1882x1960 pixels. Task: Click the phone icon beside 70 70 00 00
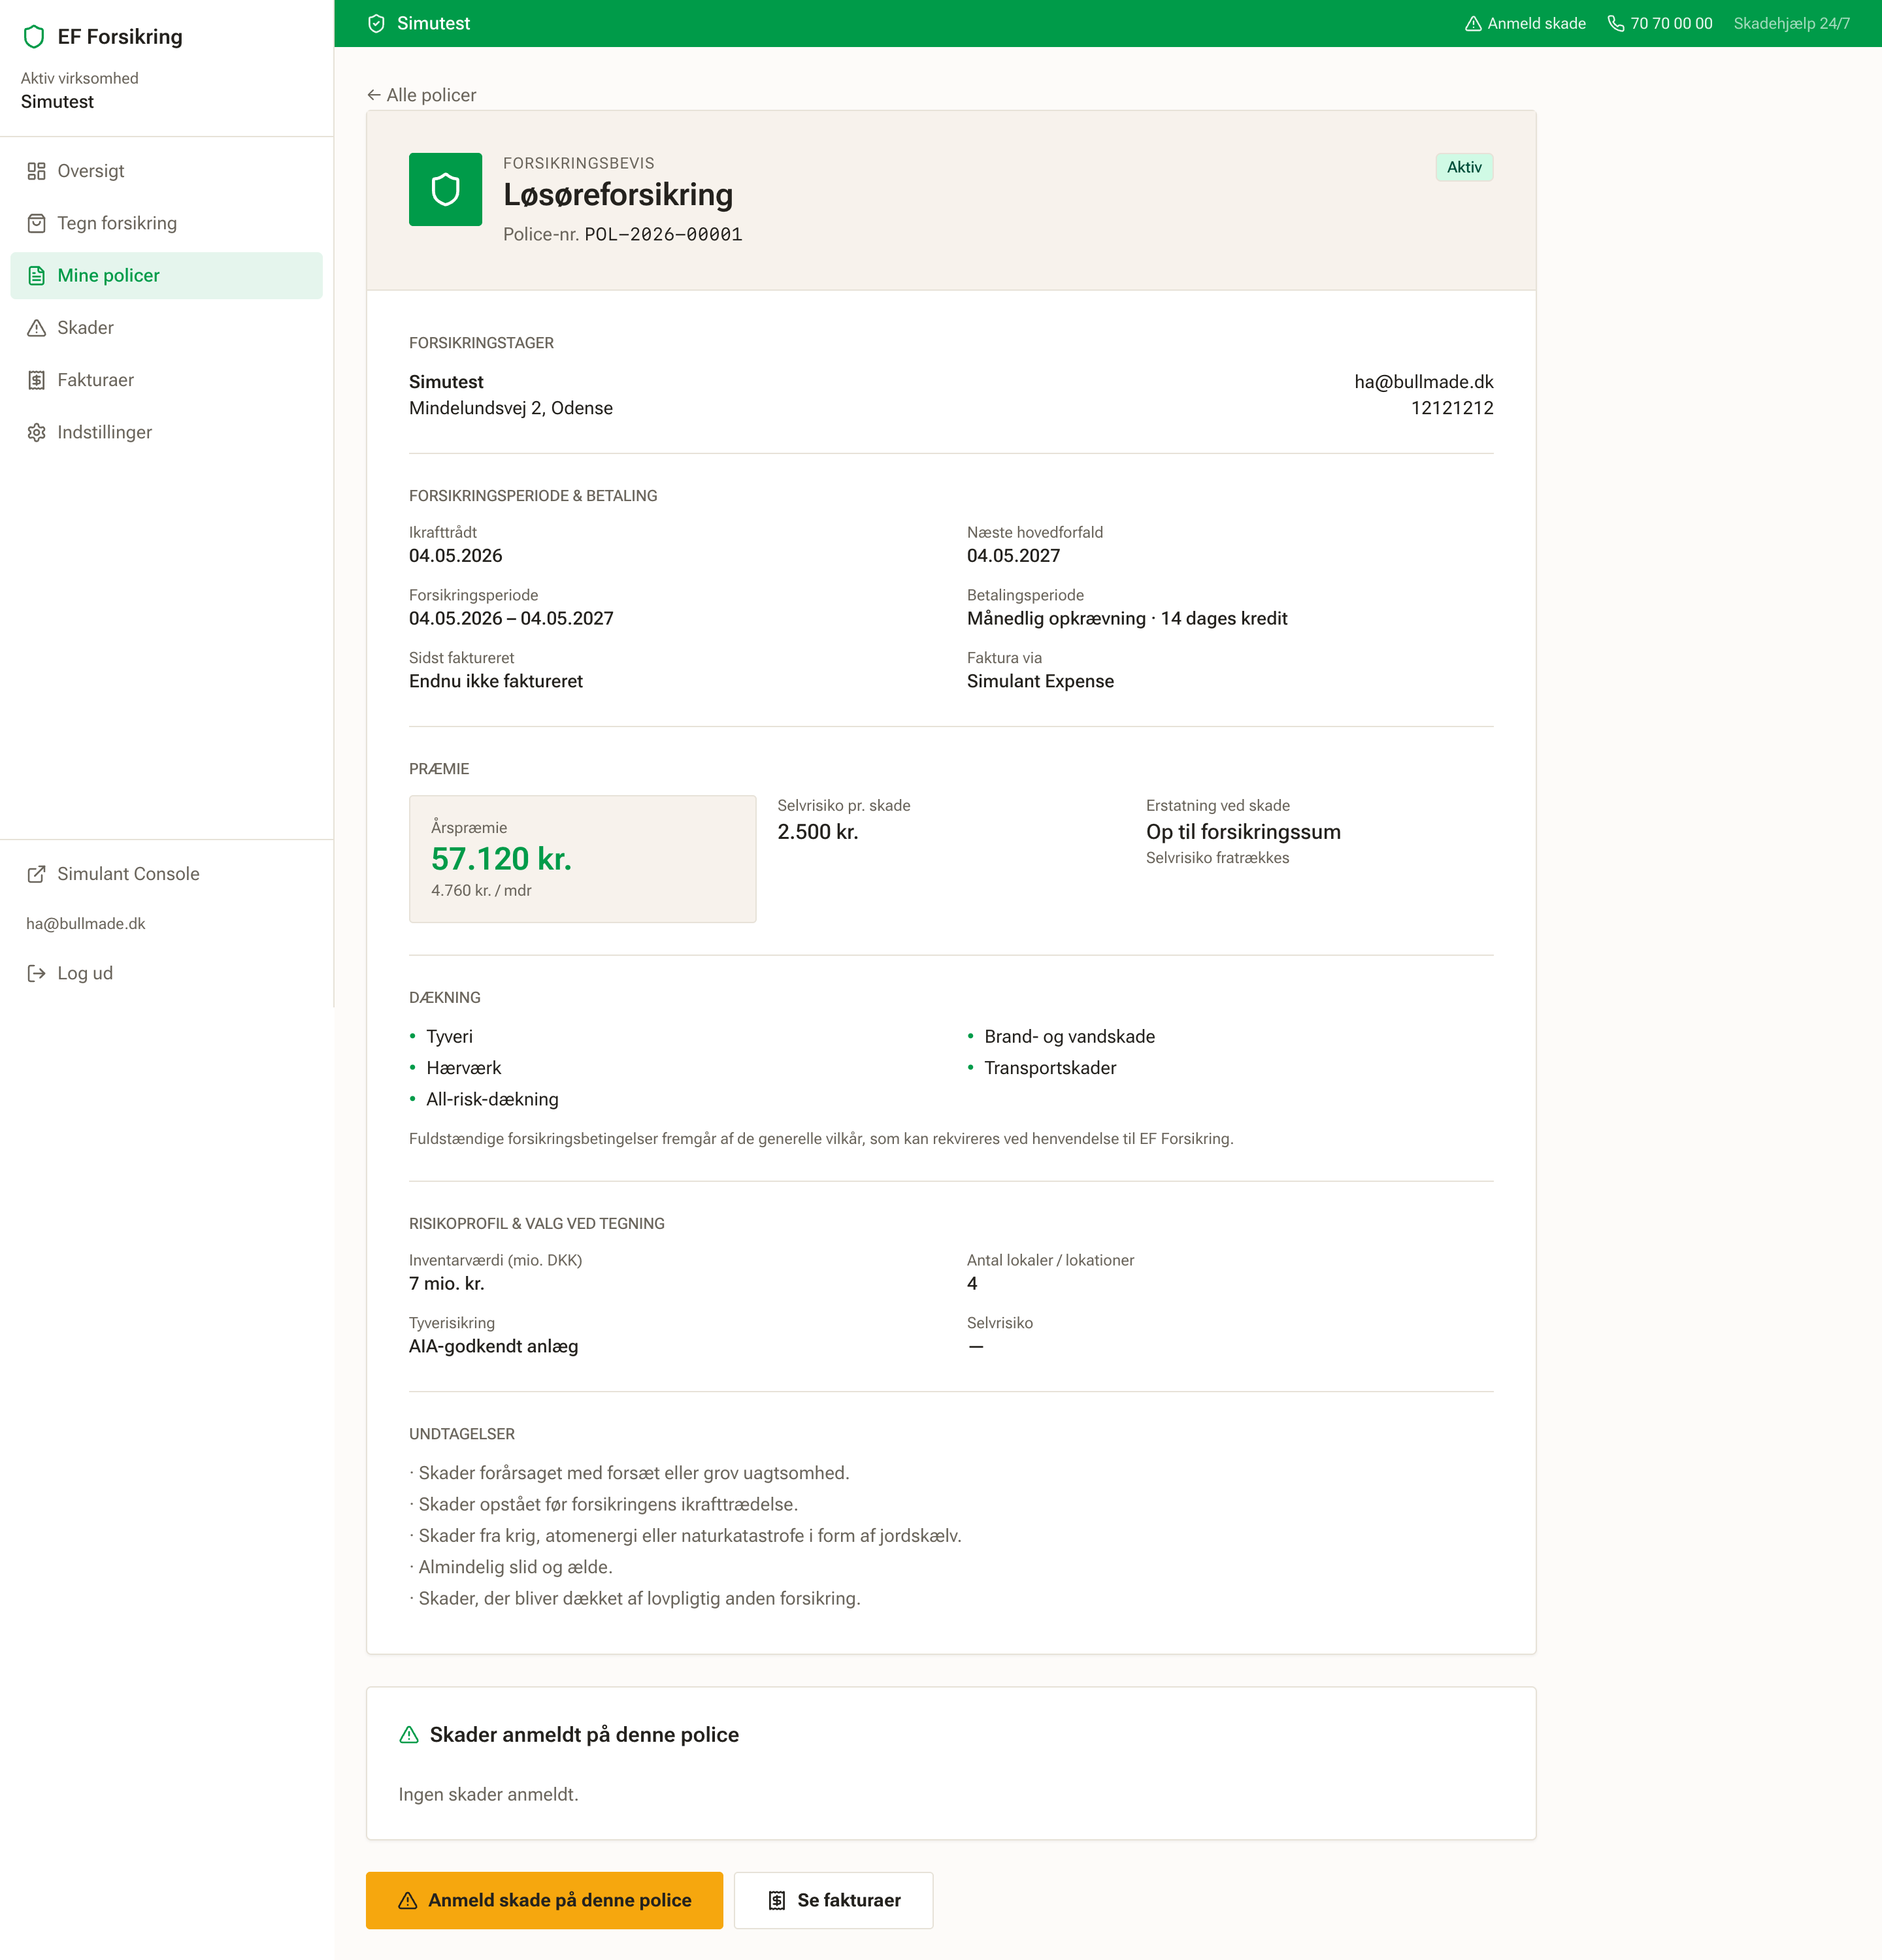(x=1616, y=23)
